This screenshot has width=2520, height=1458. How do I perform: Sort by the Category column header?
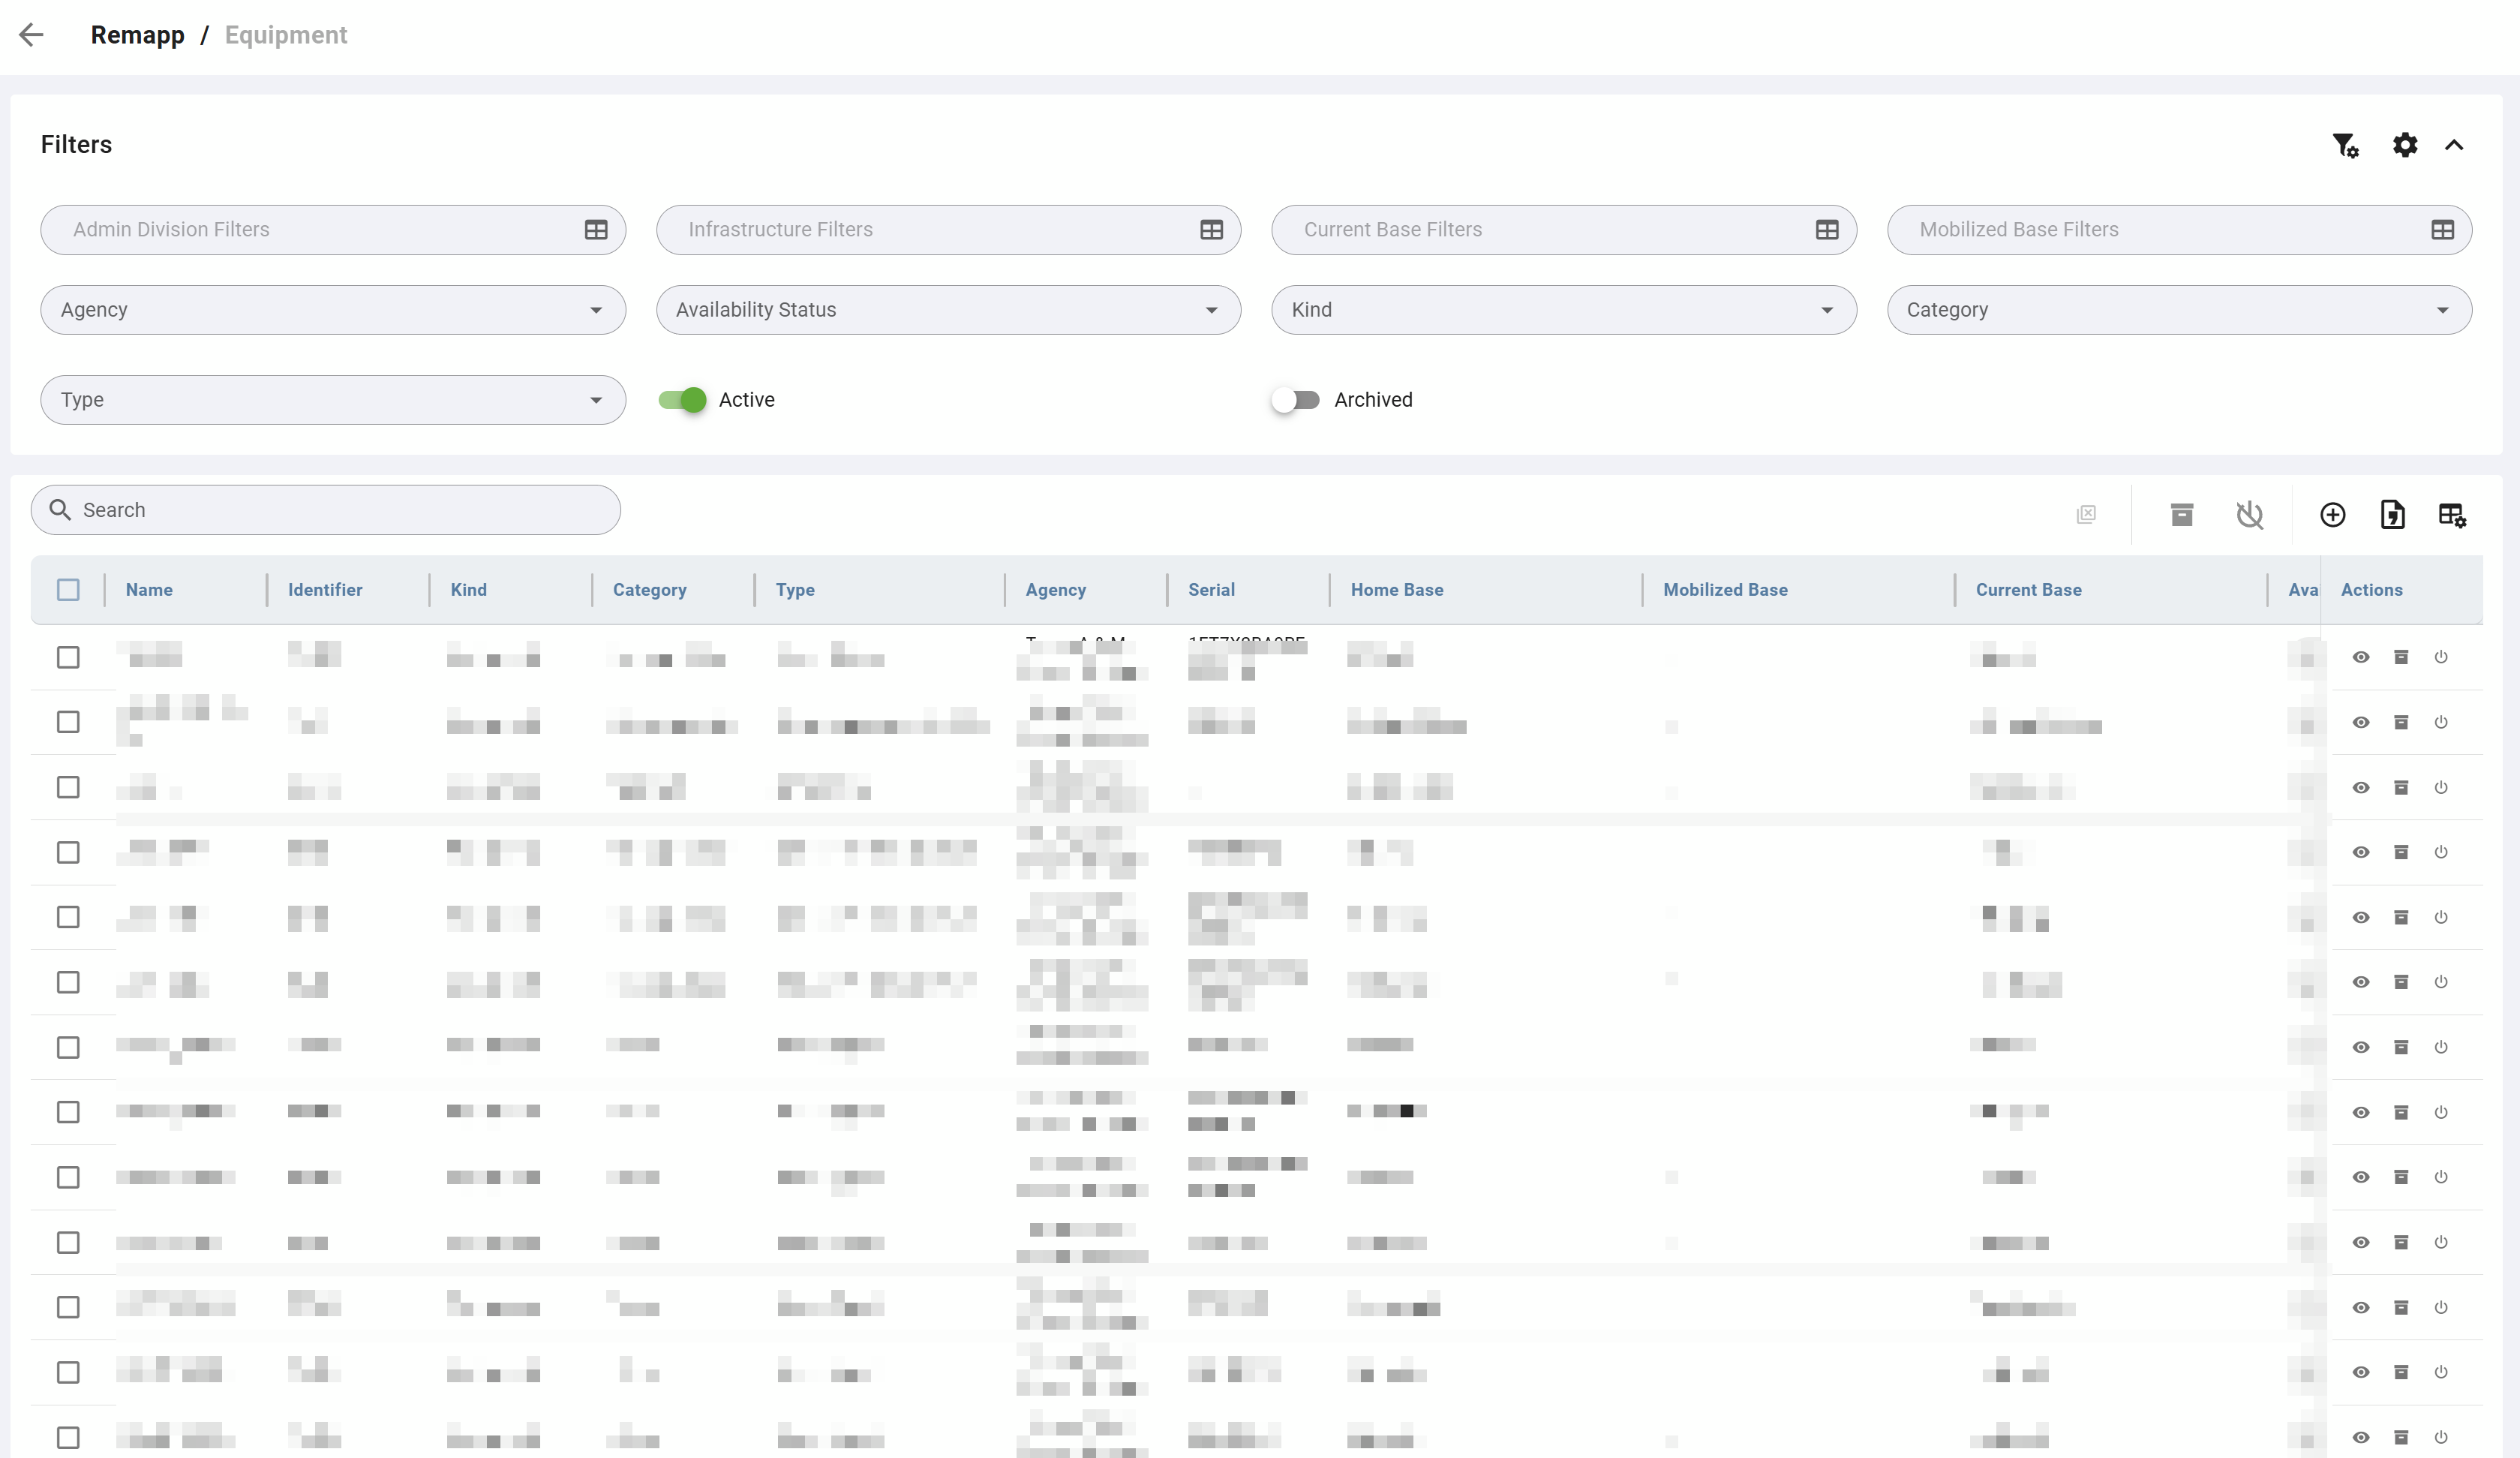point(650,590)
